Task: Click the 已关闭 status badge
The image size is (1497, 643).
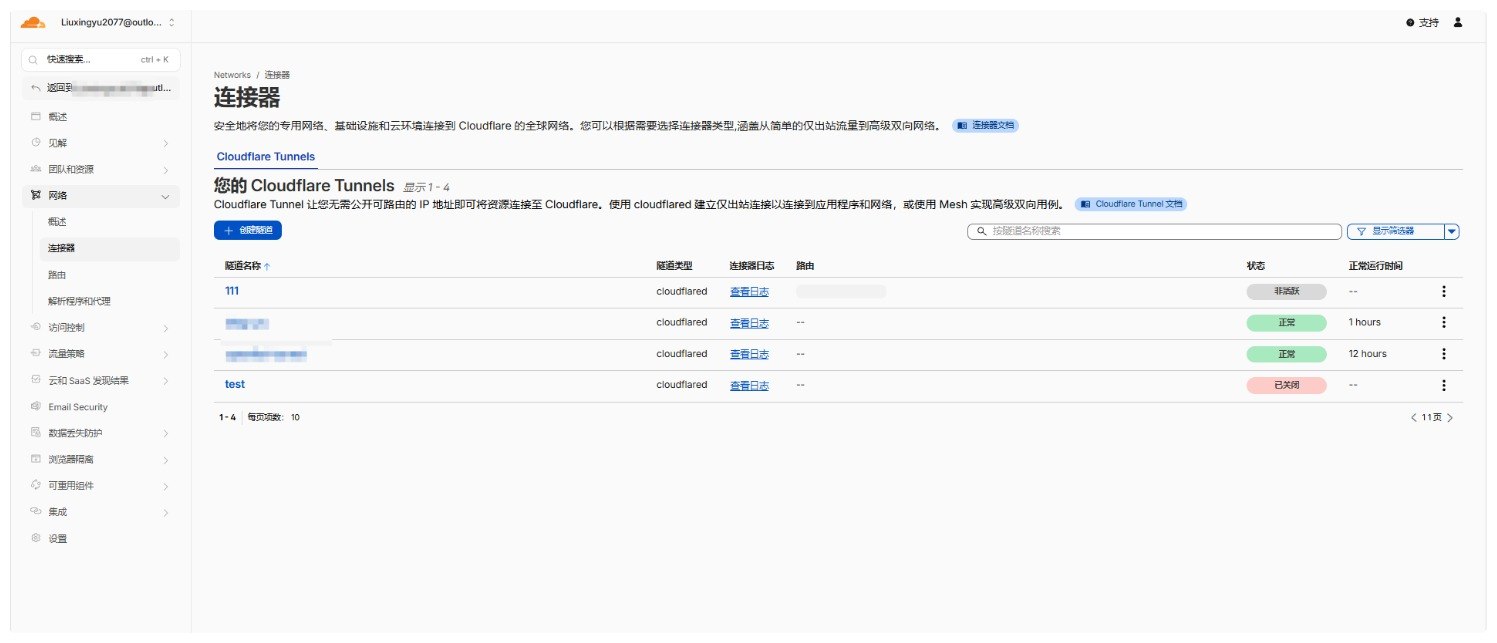Action: [x=1286, y=385]
